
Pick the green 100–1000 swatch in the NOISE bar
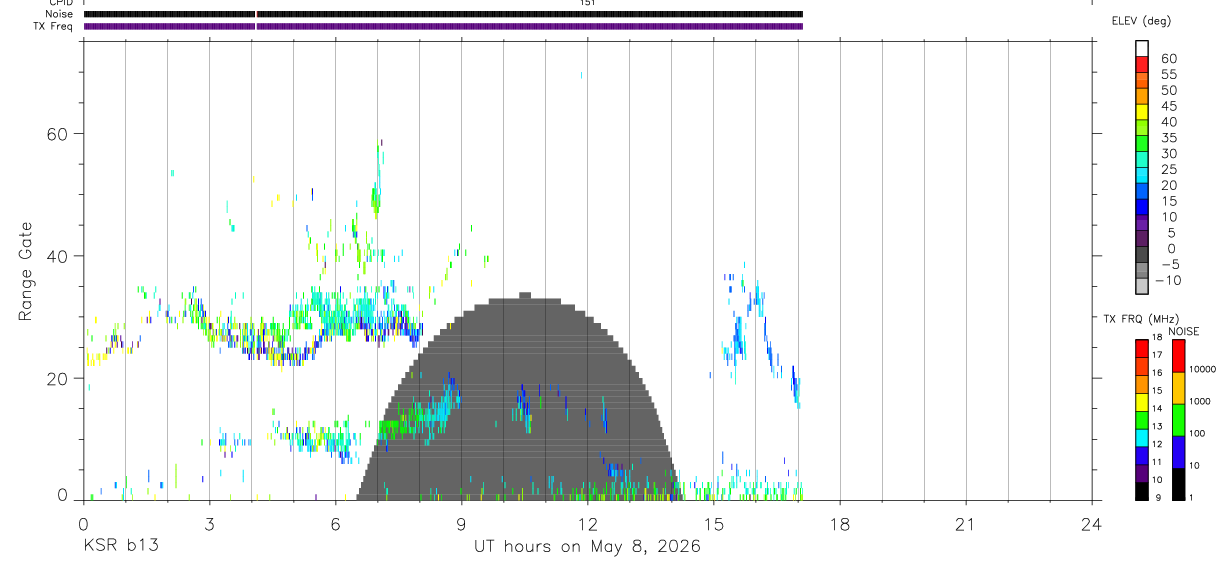click(1178, 420)
